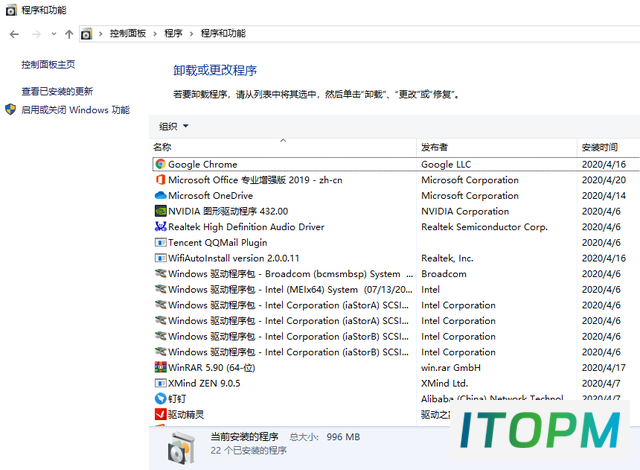This screenshot has width=640, height=470.
Task: Select XMind ZEN 9.0.5 entry
Action: 204,383
